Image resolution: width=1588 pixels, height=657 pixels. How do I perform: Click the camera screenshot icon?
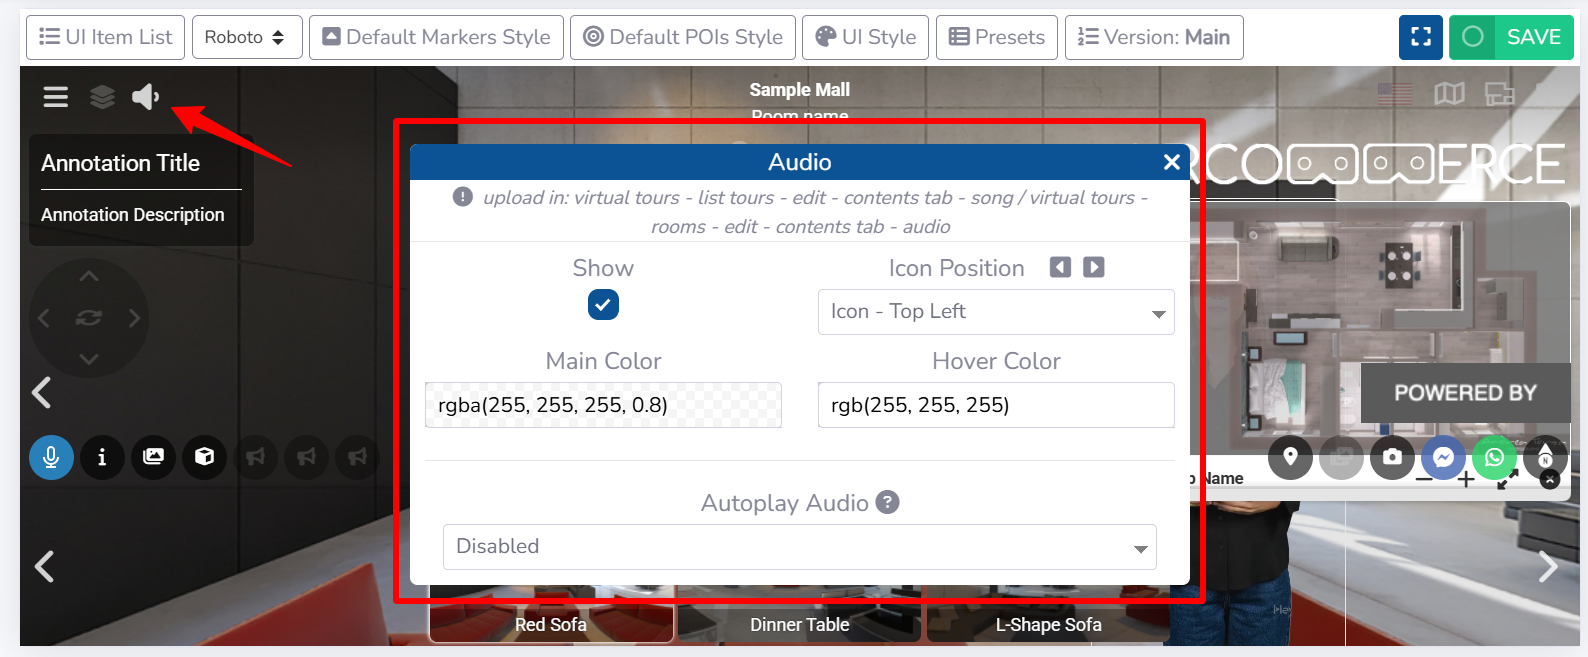pyautogui.click(x=1392, y=458)
